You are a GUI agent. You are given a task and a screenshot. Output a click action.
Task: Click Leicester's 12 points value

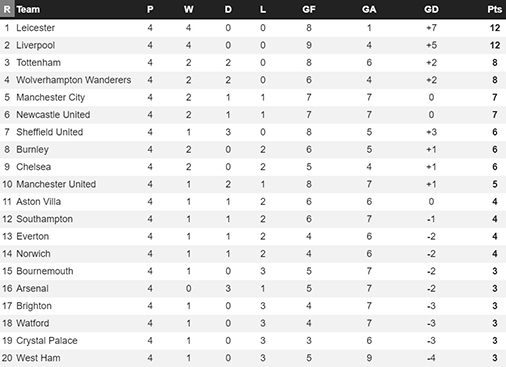click(495, 28)
